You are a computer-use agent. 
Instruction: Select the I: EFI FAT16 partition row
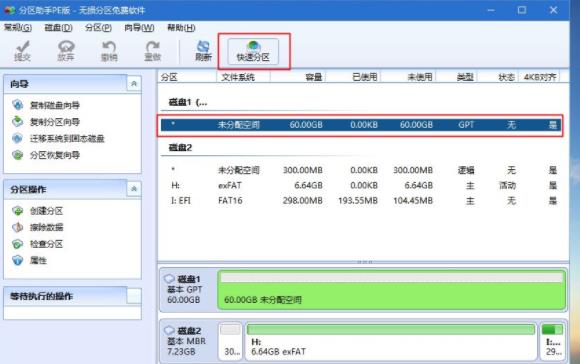pyautogui.click(x=360, y=200)
